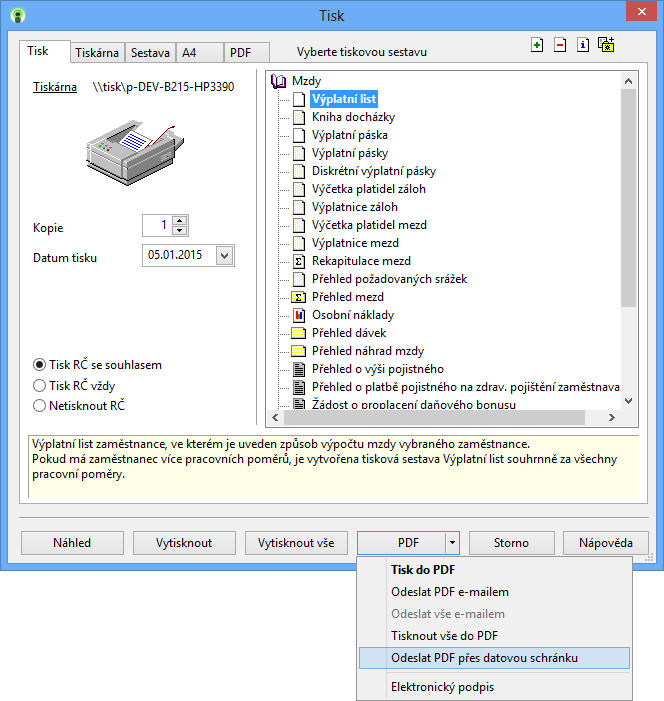Click the Mzdy book folder icon
Image resolution: width=664 pixels, height=701 pixels.
[x=279, y=81]
